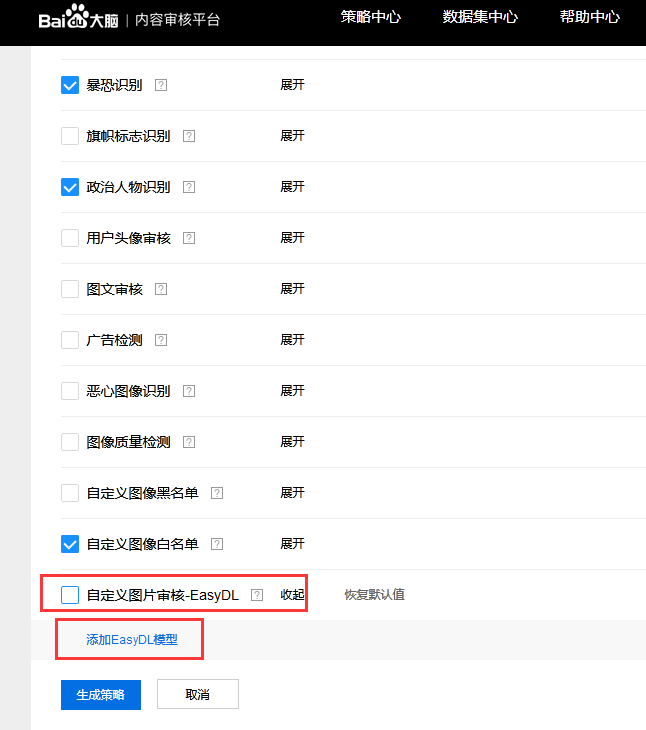Open help icon next to 图文审核
Image resolution: width=646 pixels, height=730 pixels.
click(x=161, y=289)
